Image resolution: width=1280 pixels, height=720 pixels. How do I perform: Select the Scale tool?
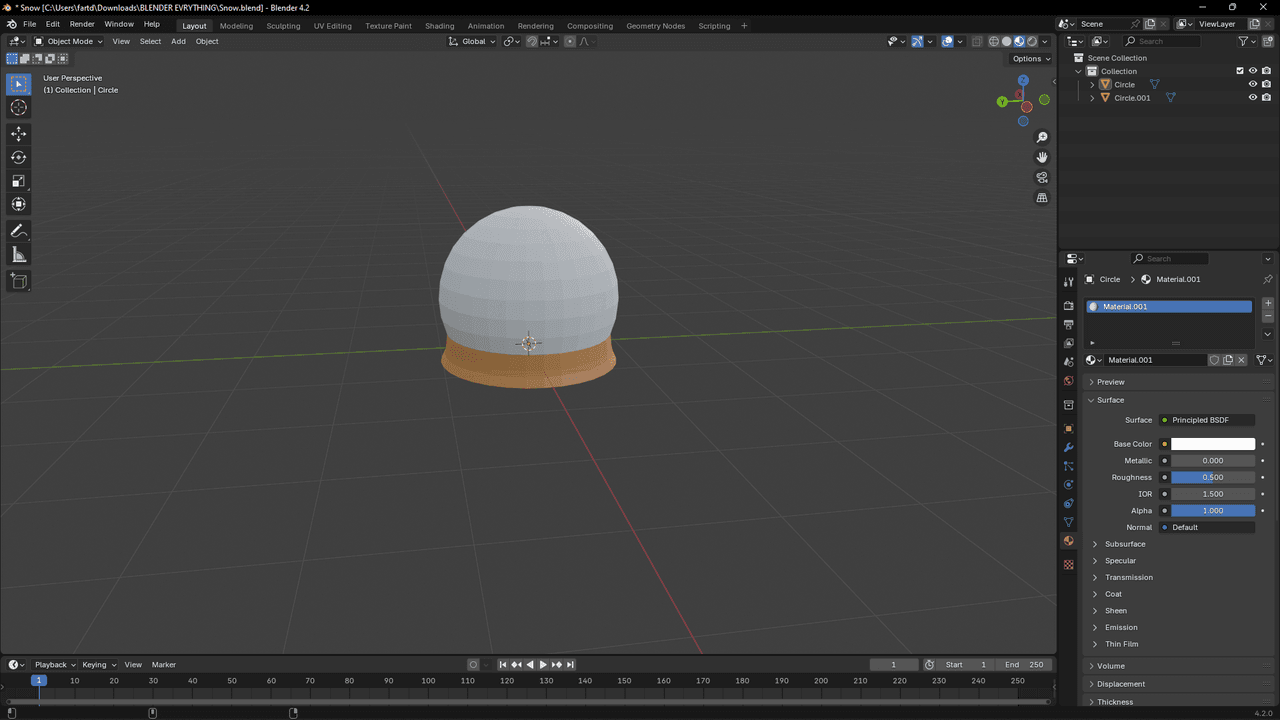tap(18, 181)
